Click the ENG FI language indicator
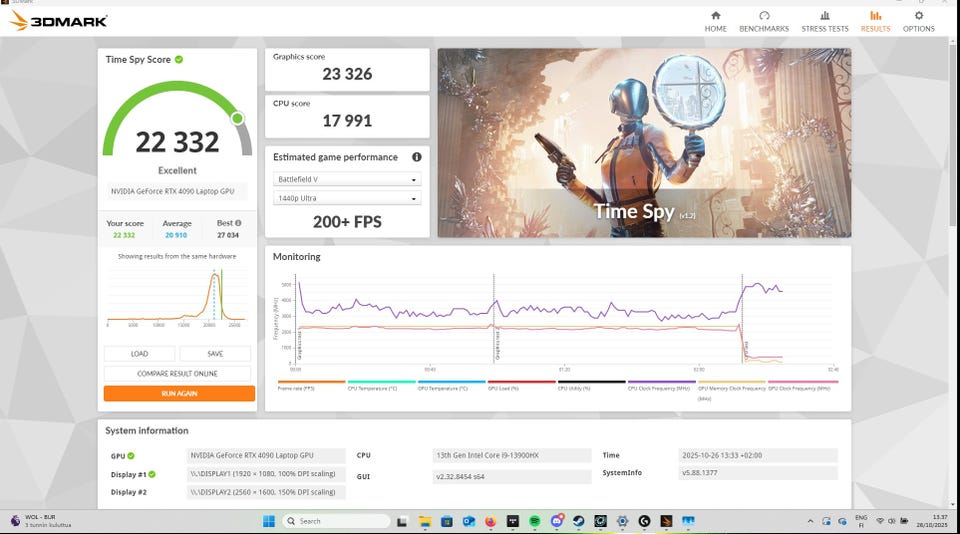Viewport: 960px width, 534px height. pos(861,521)
